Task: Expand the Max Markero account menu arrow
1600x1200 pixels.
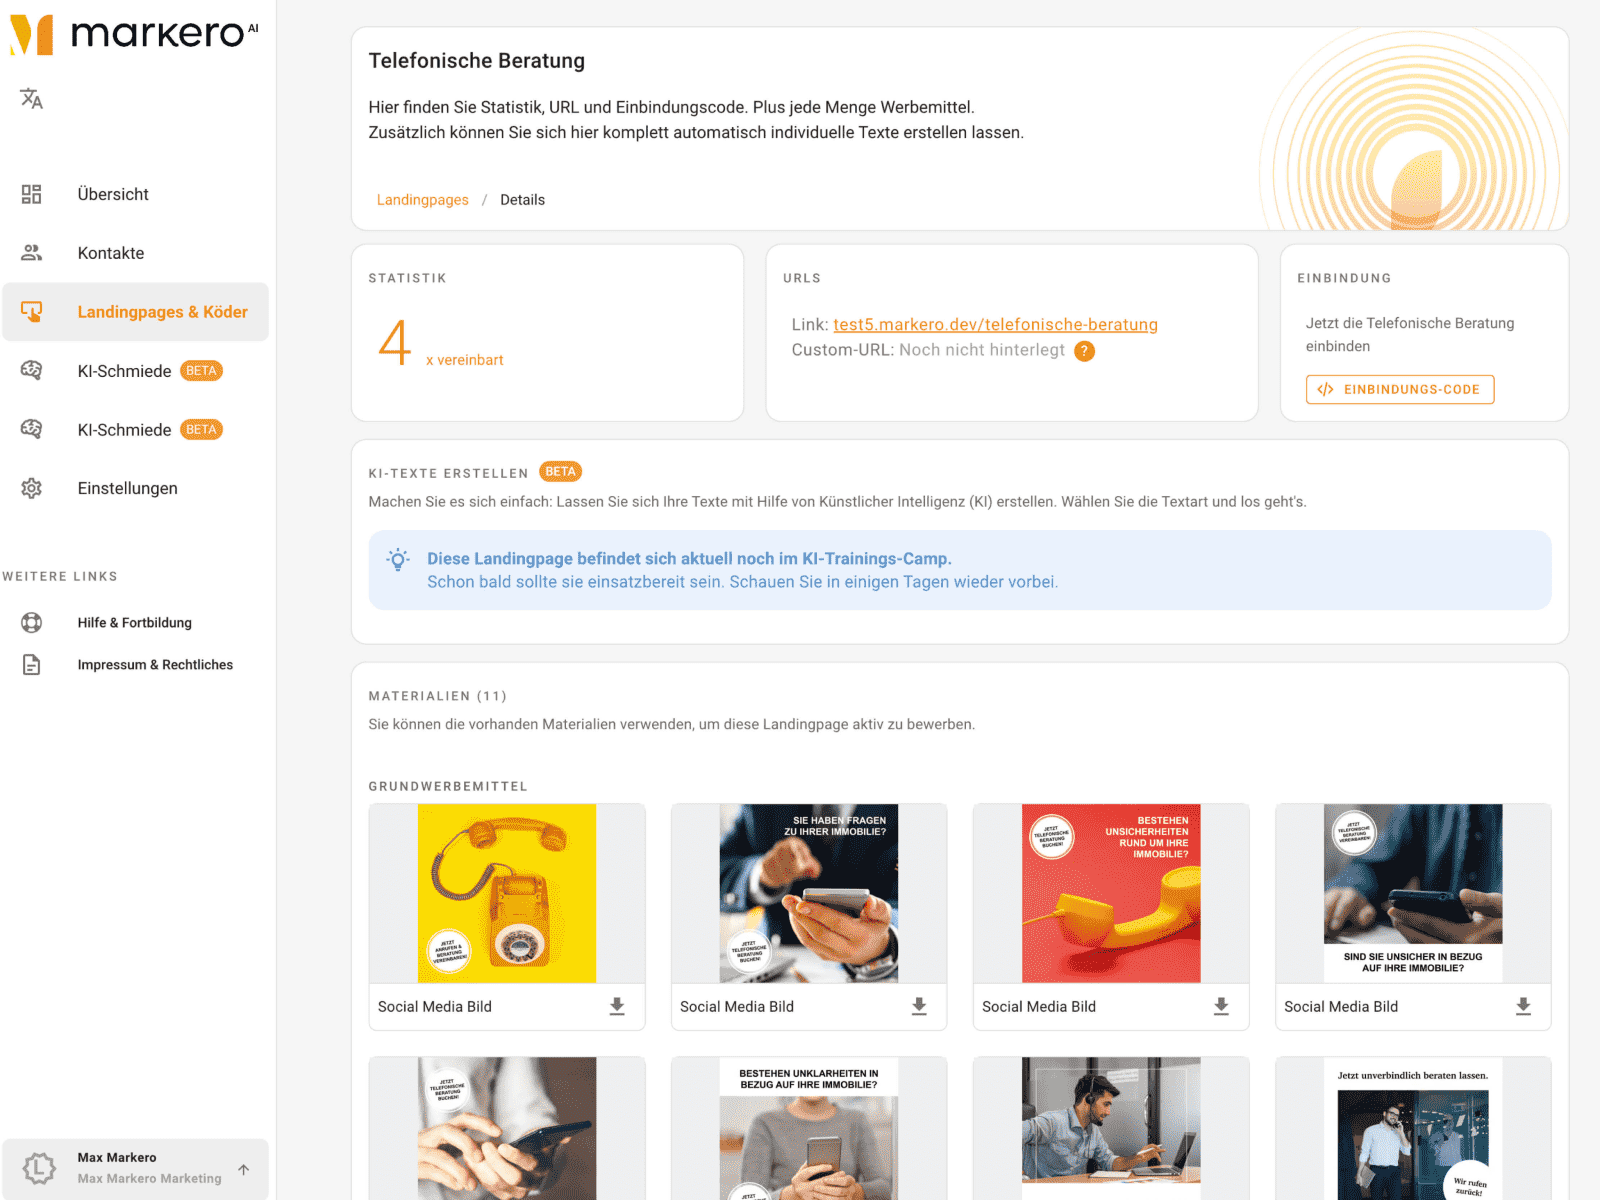Action: point(244,1169)
